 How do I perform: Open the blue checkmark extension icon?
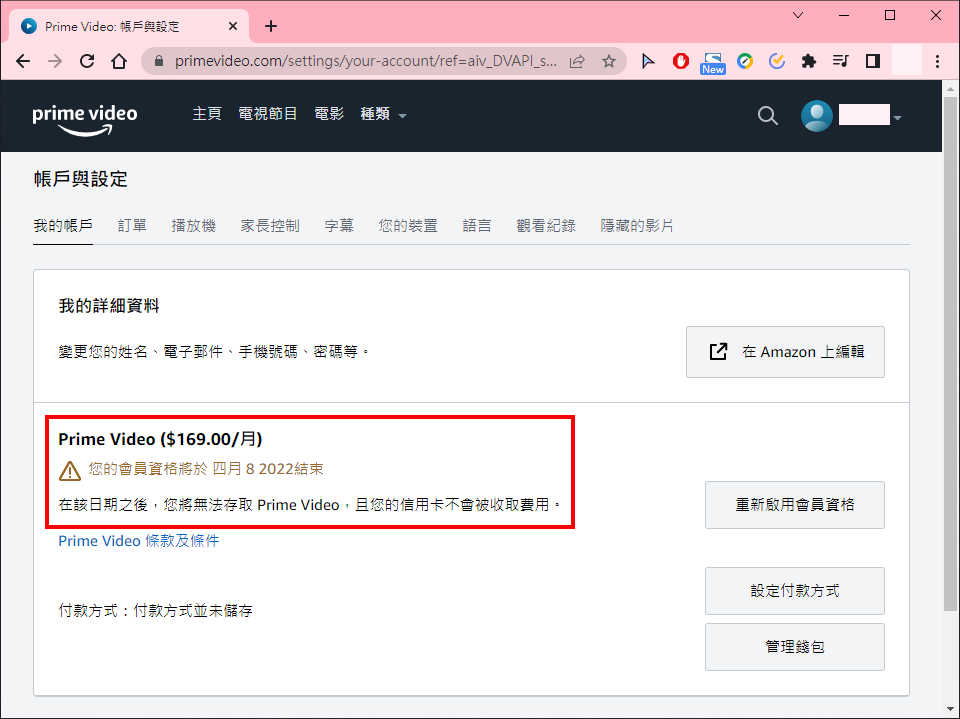[x=776, y=61]
